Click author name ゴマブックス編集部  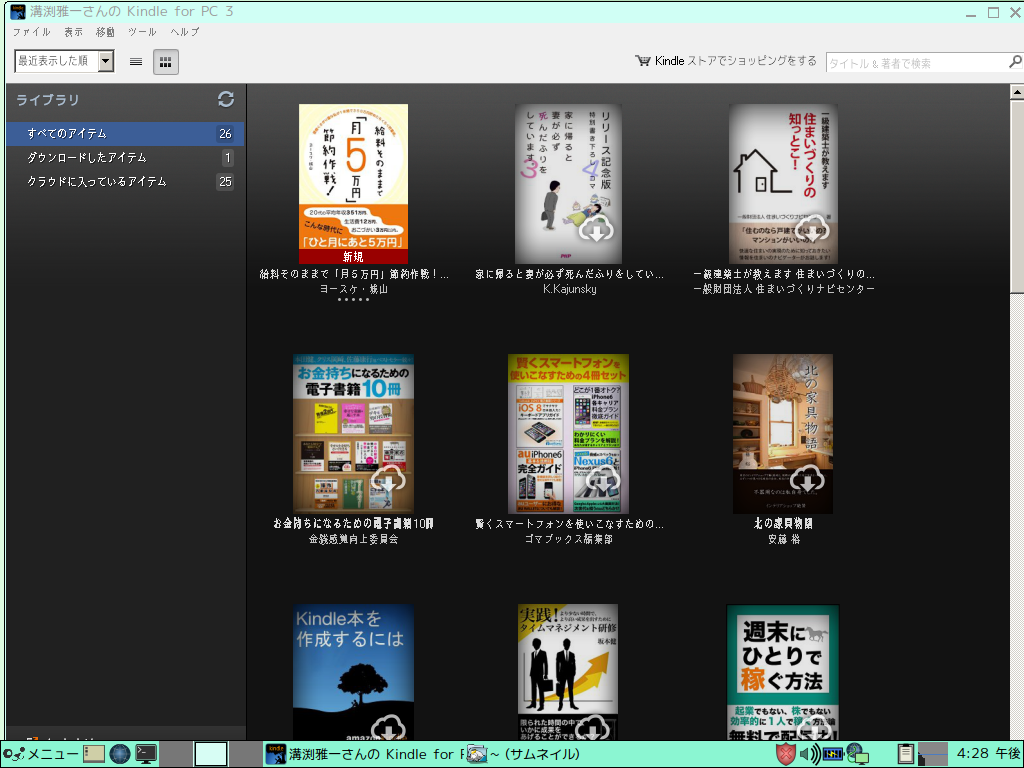point(569,539)
